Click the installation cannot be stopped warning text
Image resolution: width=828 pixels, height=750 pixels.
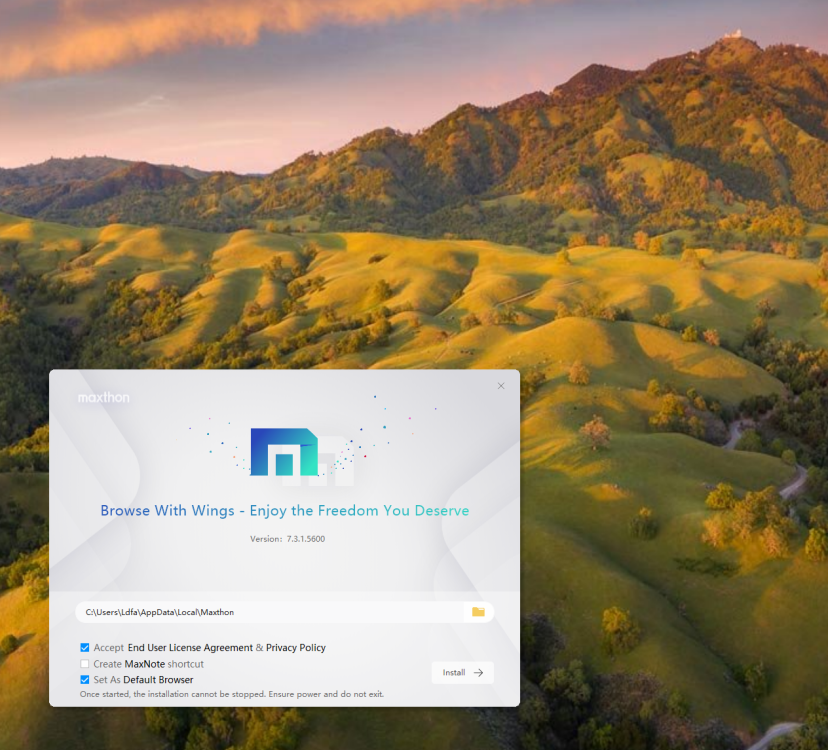(x=231, y=694)
